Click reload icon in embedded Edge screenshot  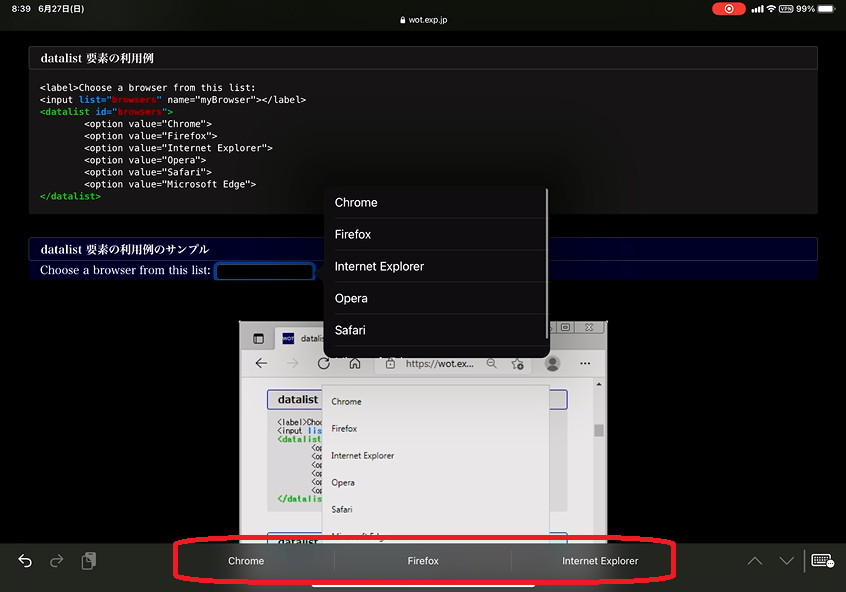point(324,363)
